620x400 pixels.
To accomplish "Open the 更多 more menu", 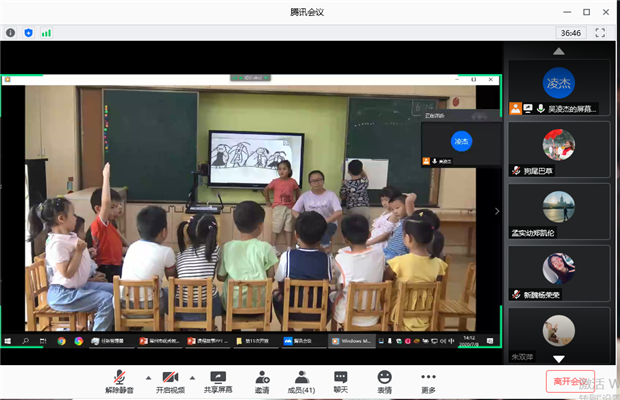I will click(x=428, y=381).
